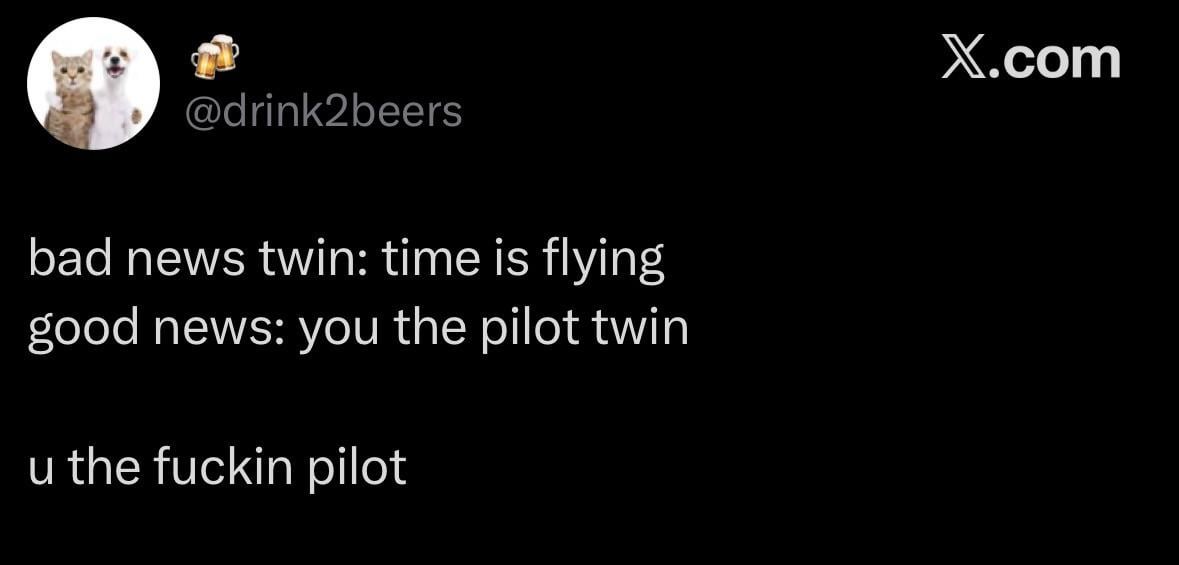Click the X.com watermark text
The width and height of the screenshot is (1179, 565).
click(x=1031, y=59)
